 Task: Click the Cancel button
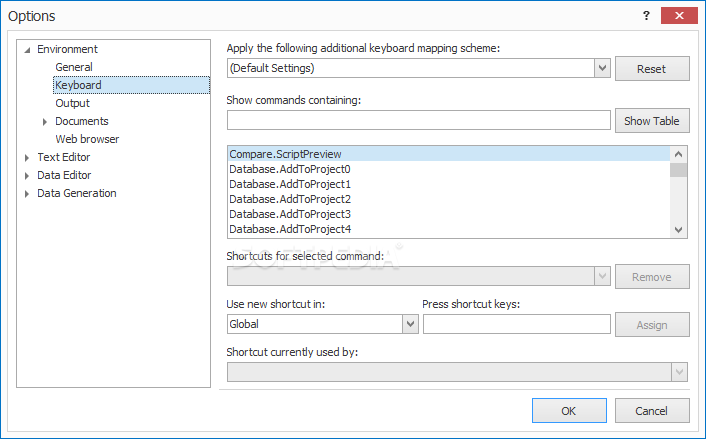pos(652,411)
